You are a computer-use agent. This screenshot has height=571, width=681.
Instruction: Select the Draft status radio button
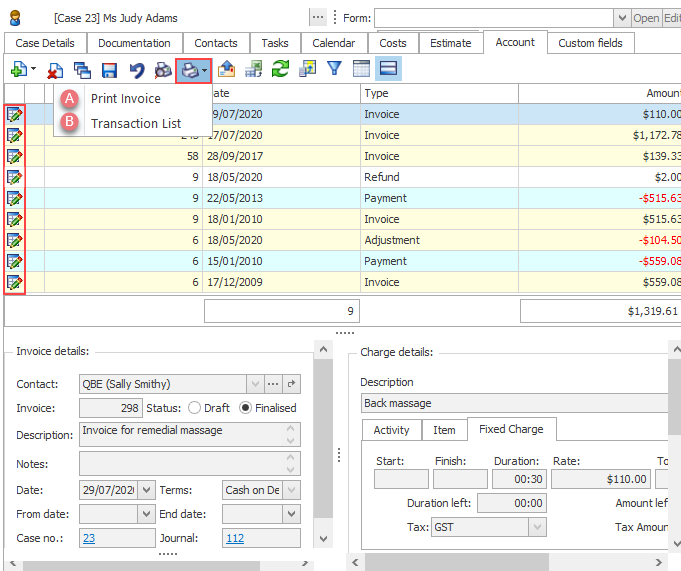(195, 408)
